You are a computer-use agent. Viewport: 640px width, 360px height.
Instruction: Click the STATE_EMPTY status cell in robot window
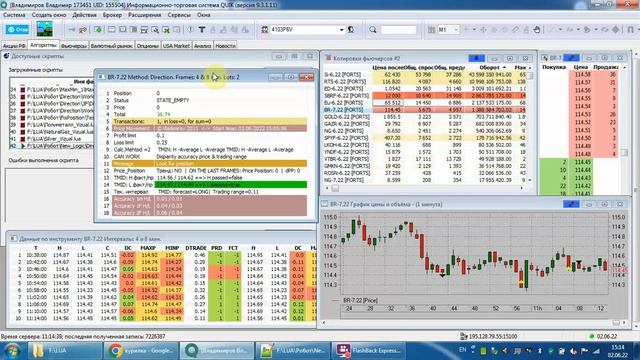coord(173,100)
